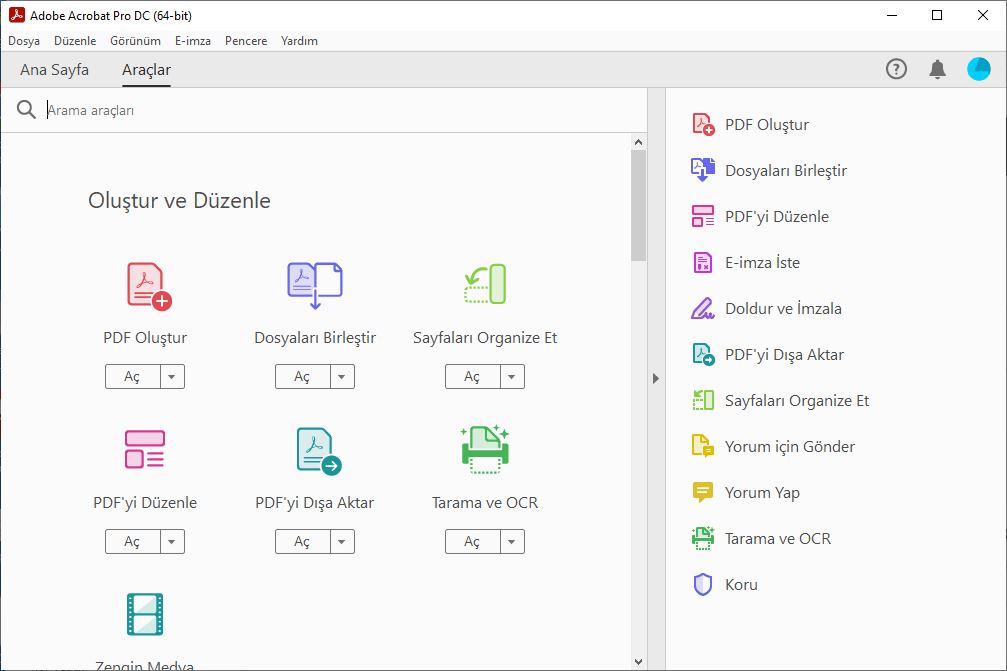The height and width of the screenshot is (671, 1007).
Task: Switch to the Ana Sayfa tab
Action: tap(55, 69)
